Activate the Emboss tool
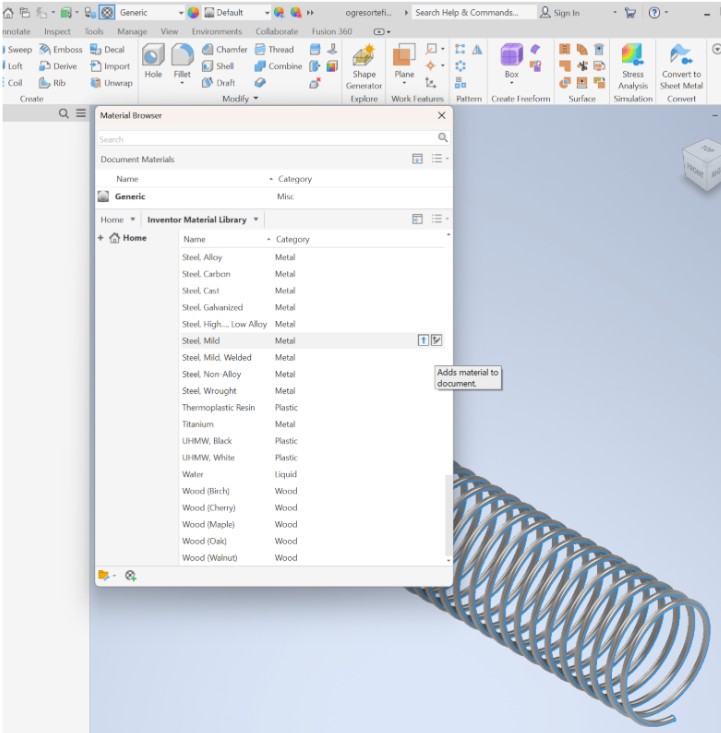This screenshot has width=721, height=733. pyautogui.click(x=61, y=50)
